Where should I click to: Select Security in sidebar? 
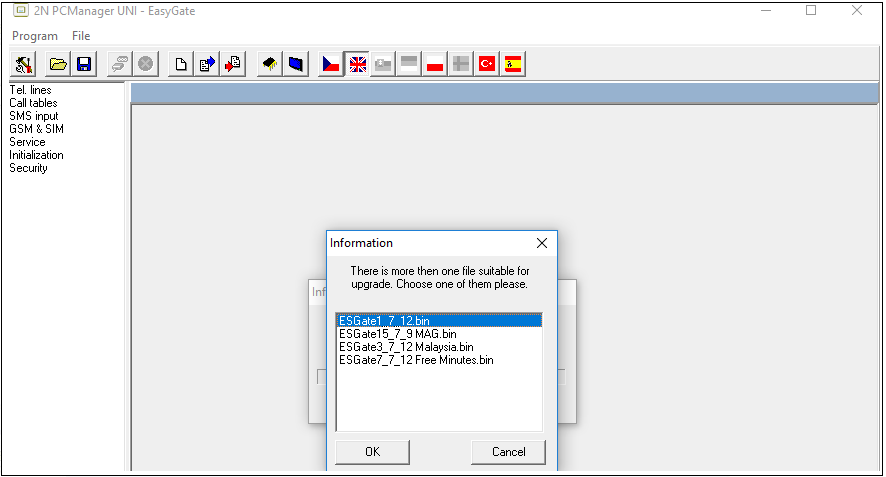pos(28,168)
